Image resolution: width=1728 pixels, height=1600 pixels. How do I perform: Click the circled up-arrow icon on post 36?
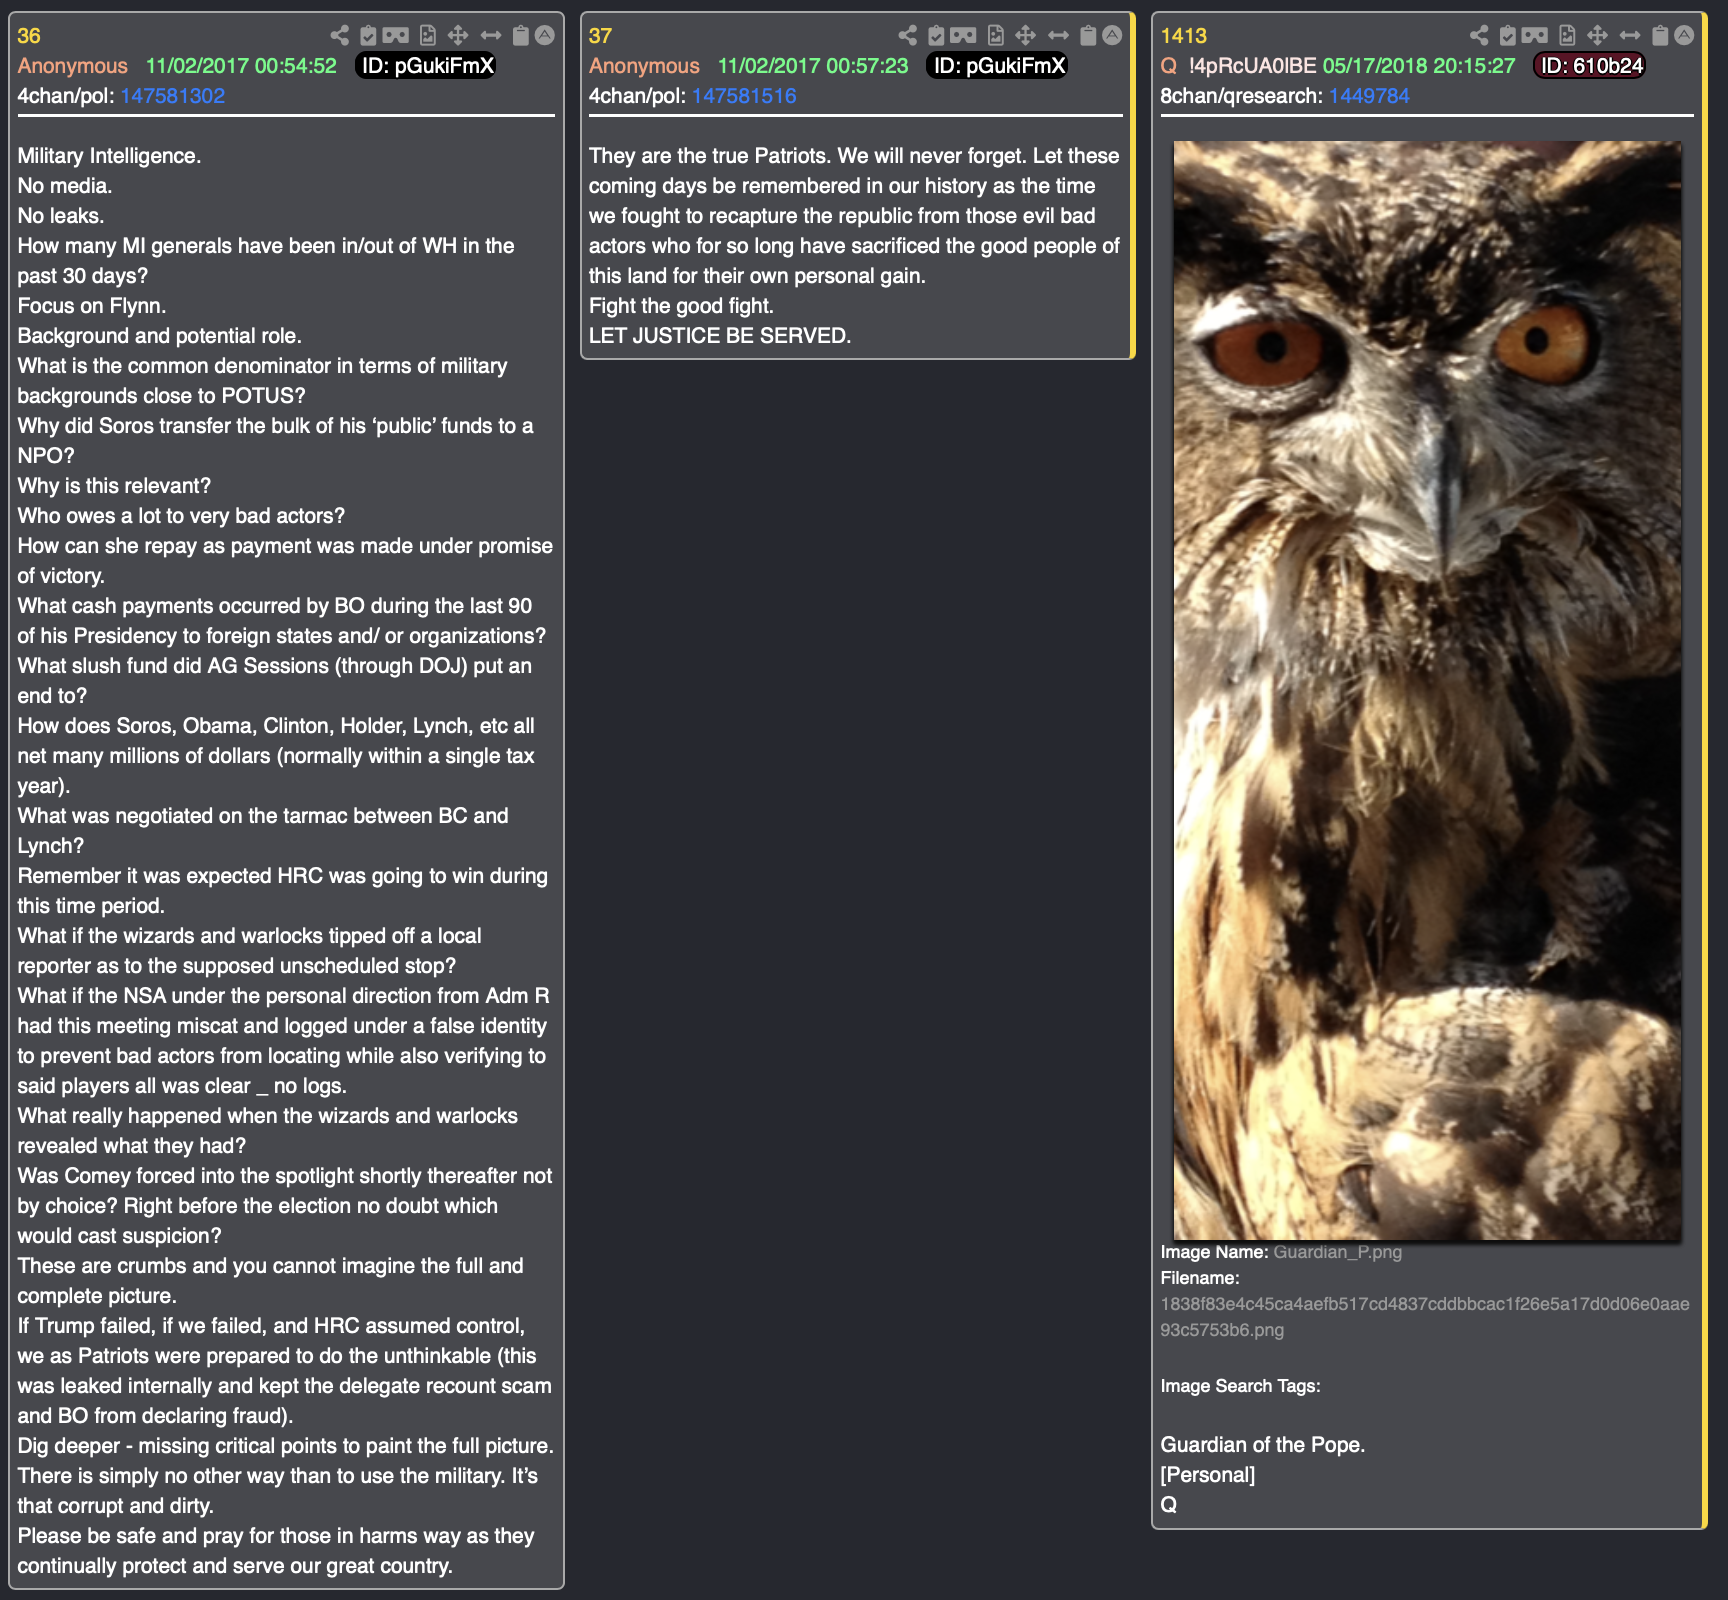point(545,36)
